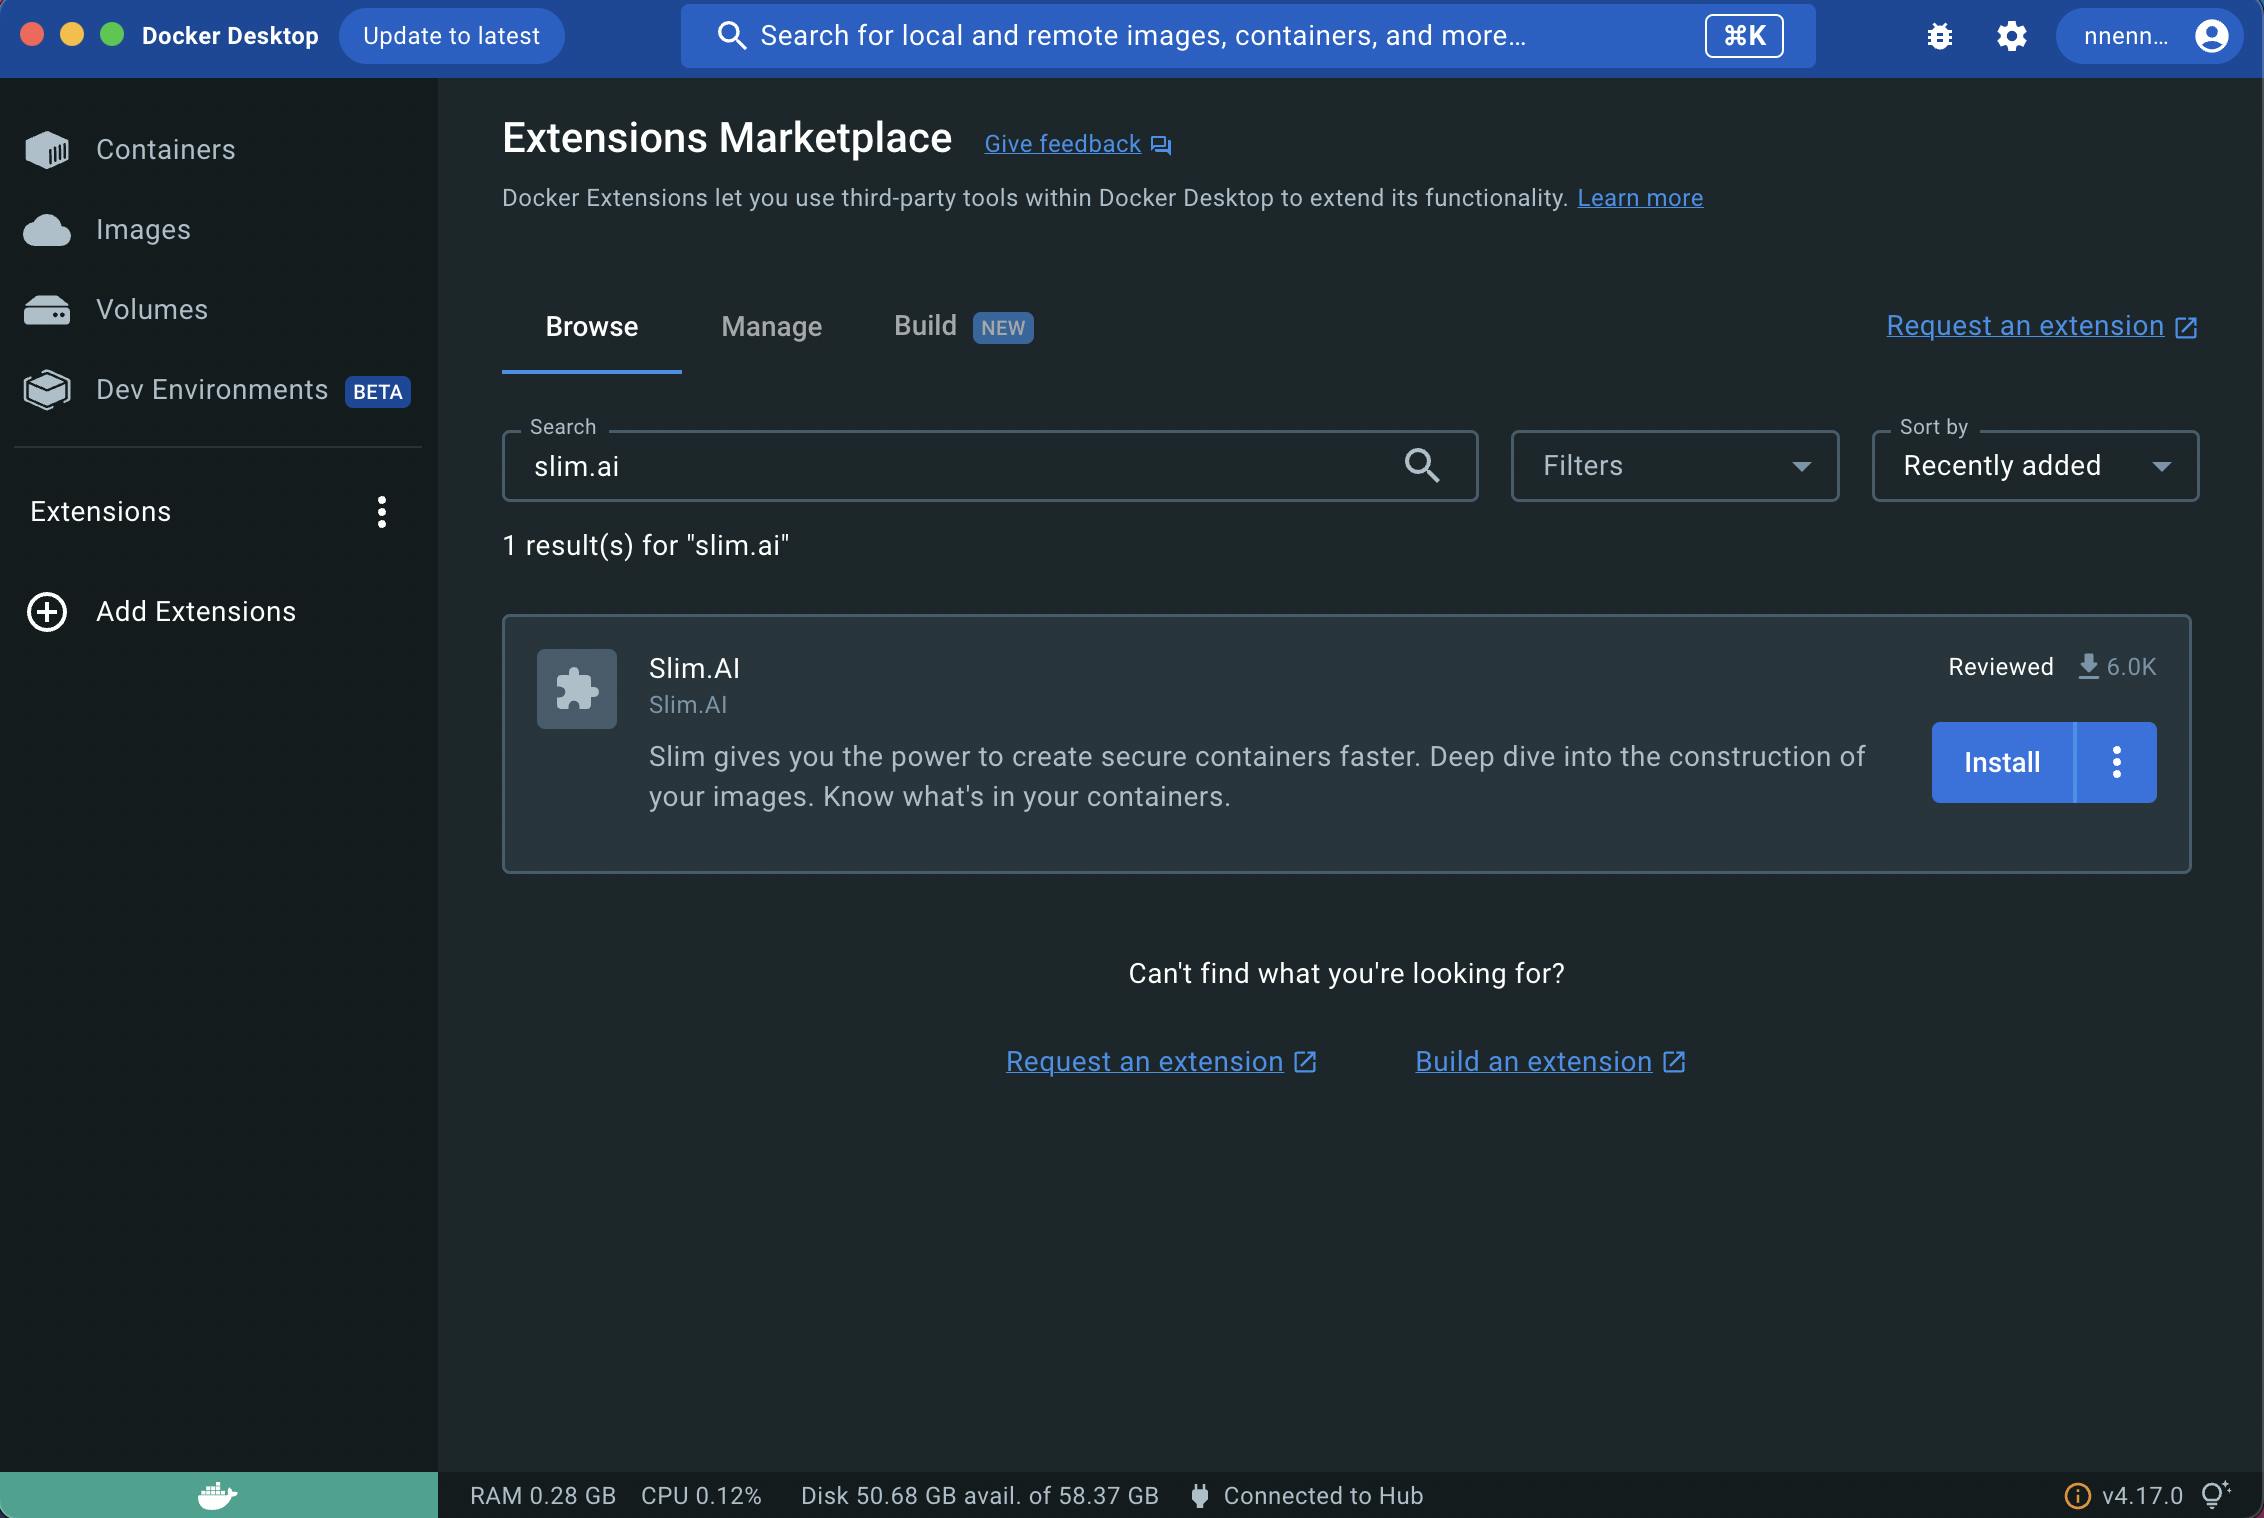Click the troubleshoot bug icon
Viewport: 2264px width, 1518px height.
(1939, 37)
